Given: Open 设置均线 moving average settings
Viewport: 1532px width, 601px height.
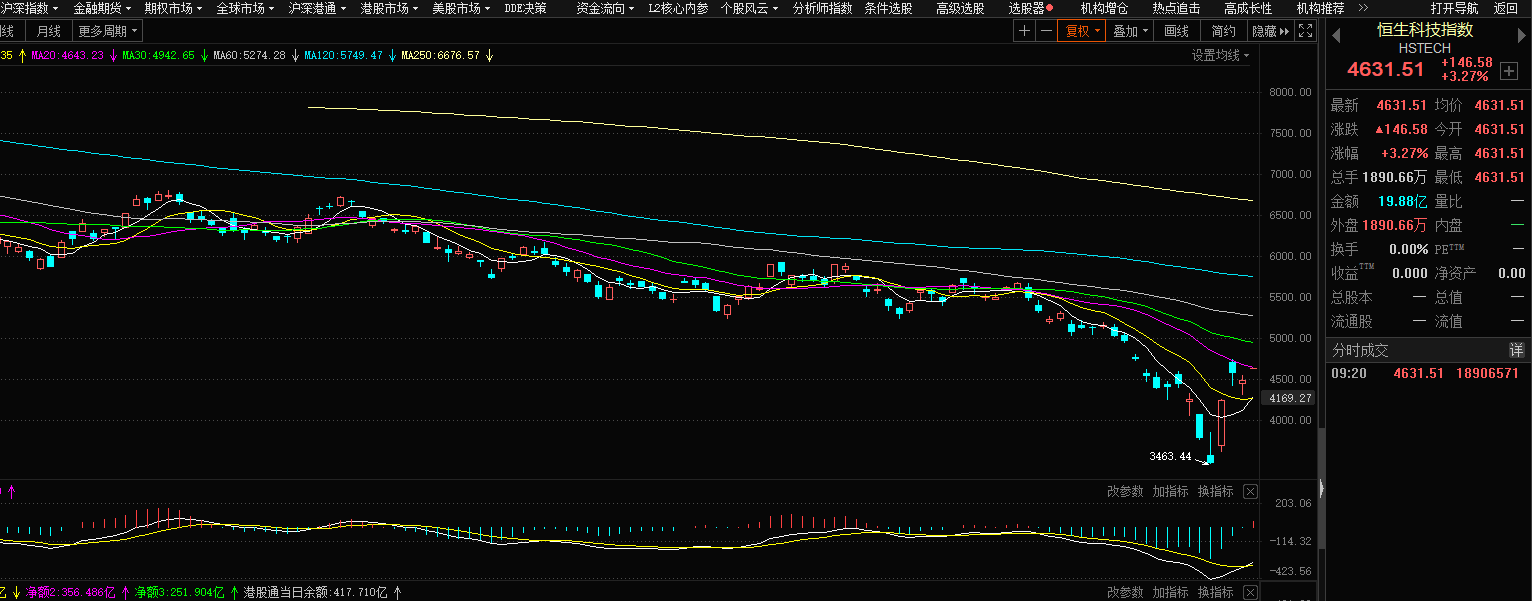Looking at the screenshot, I should pyautogui.click(x=1220, y=55).
